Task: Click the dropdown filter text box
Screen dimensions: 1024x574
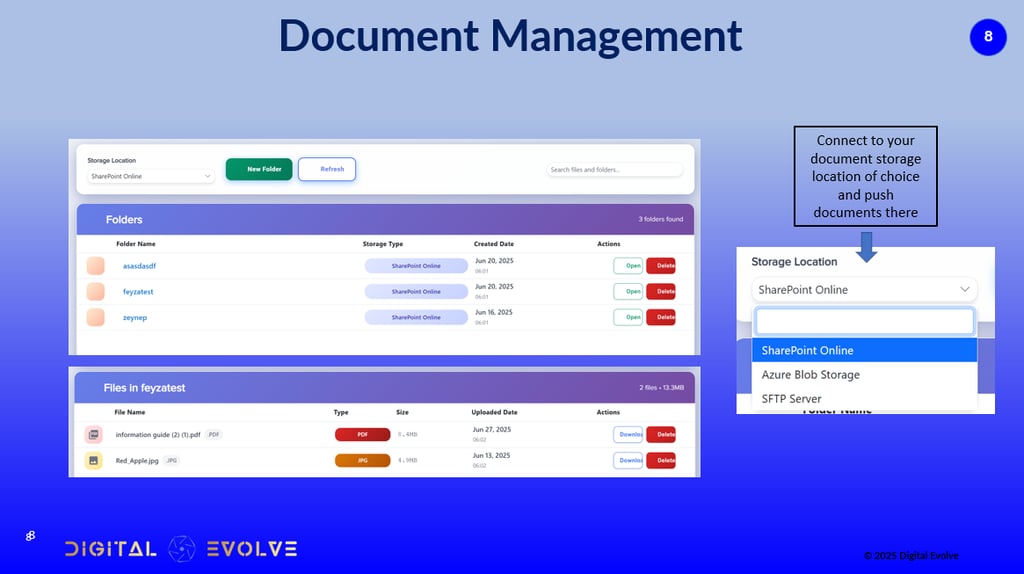Action: [x=864, y=321]
